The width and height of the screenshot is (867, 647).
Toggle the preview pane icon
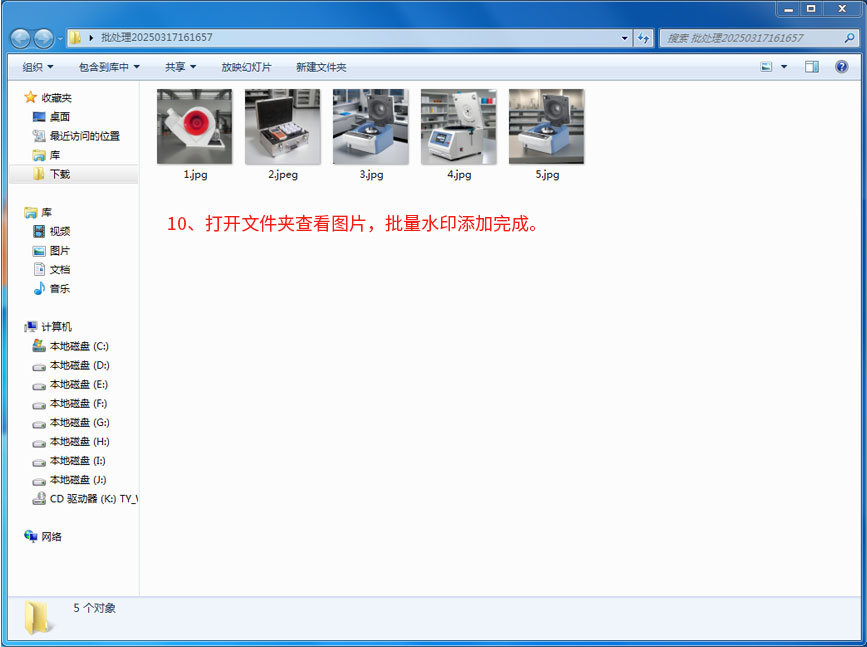coord(812,67)
